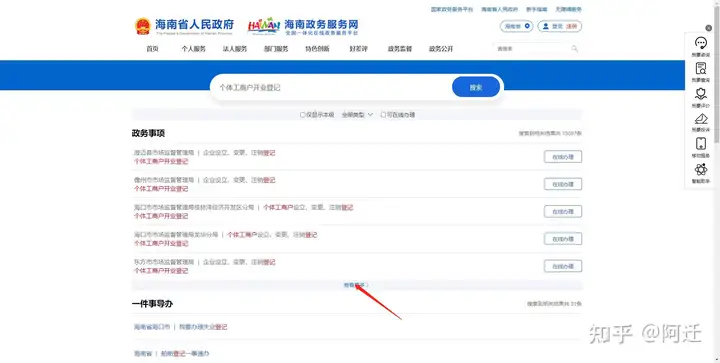Click the blue 搜索 button

point(476,87)
